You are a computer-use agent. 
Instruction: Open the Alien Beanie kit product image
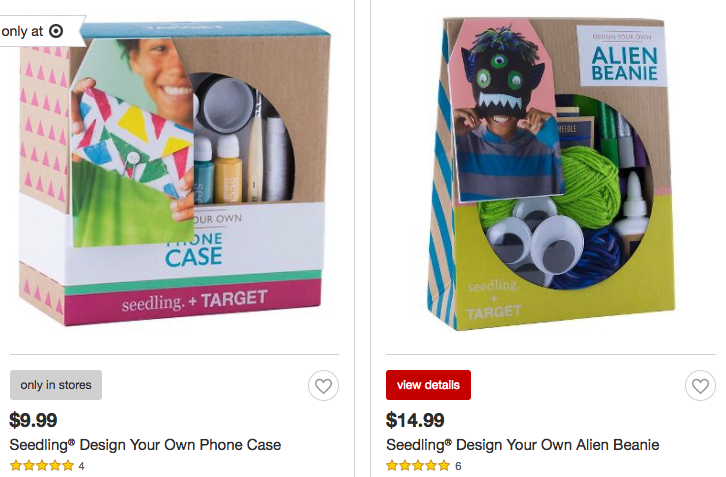551,174
